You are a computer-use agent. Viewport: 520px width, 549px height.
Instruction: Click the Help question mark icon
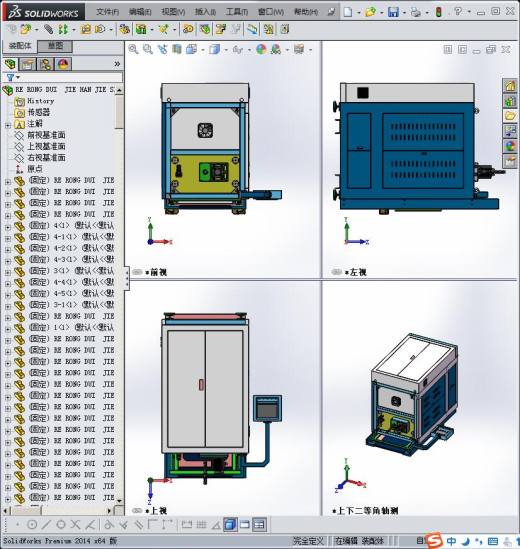tap(458, 12)
